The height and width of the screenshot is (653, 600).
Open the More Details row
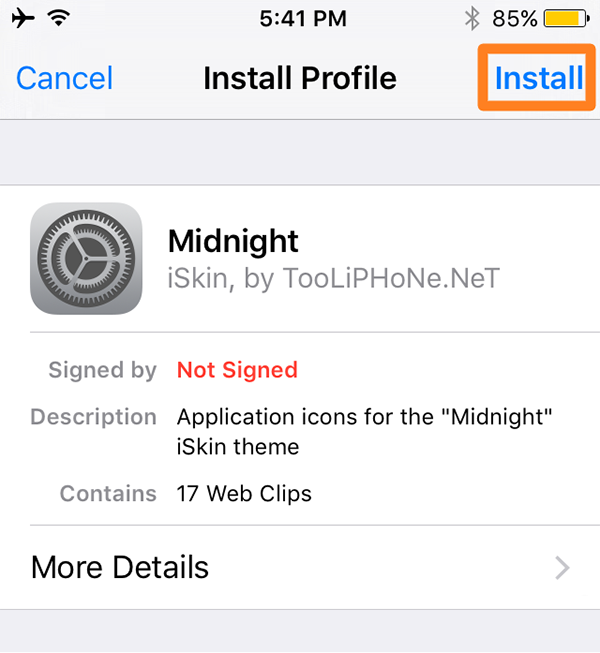[300, 568]
